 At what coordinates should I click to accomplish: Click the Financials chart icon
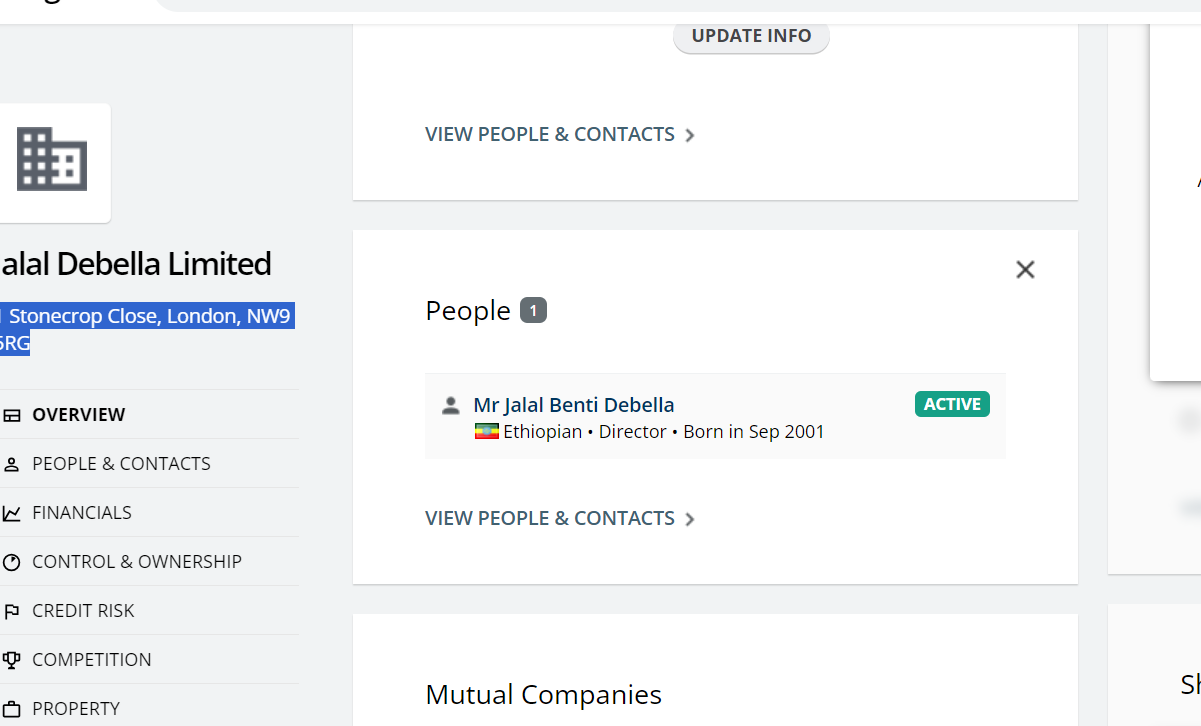(12, 513)
